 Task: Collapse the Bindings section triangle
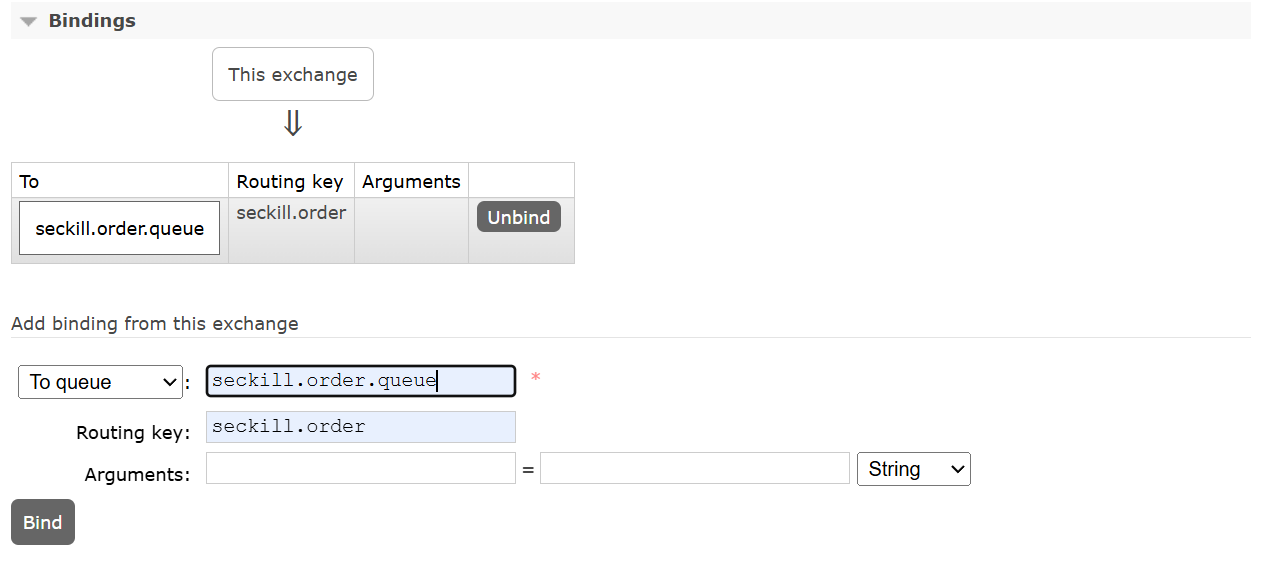click(28, 21)
